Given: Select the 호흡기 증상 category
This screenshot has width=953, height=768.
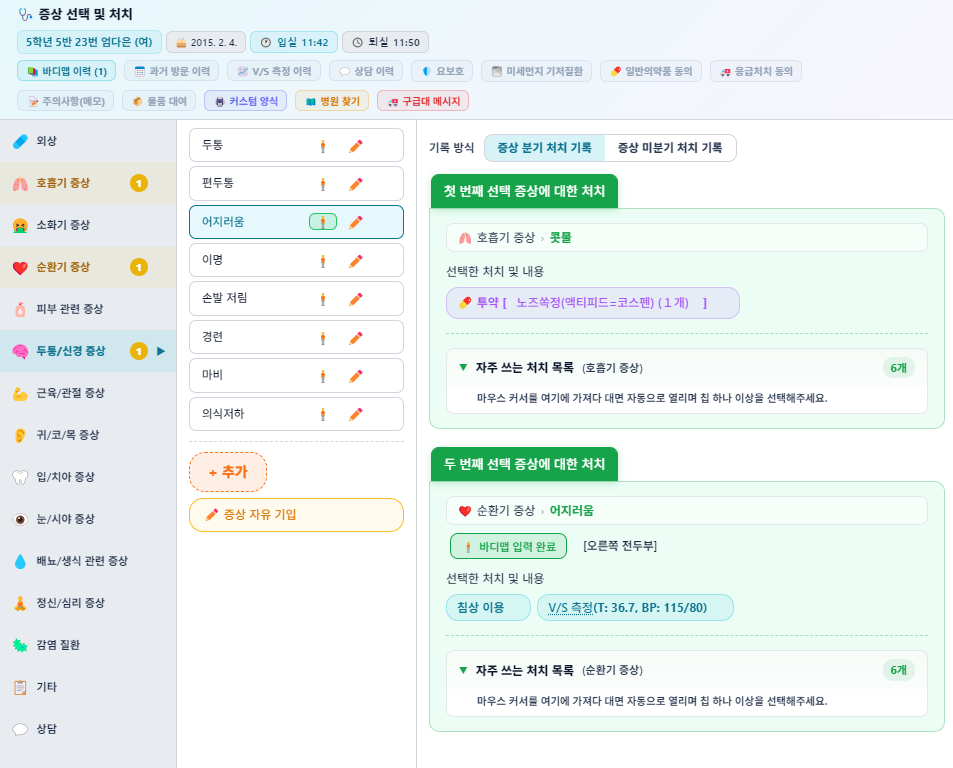Looking at the screenshot, I should [88, 183].
